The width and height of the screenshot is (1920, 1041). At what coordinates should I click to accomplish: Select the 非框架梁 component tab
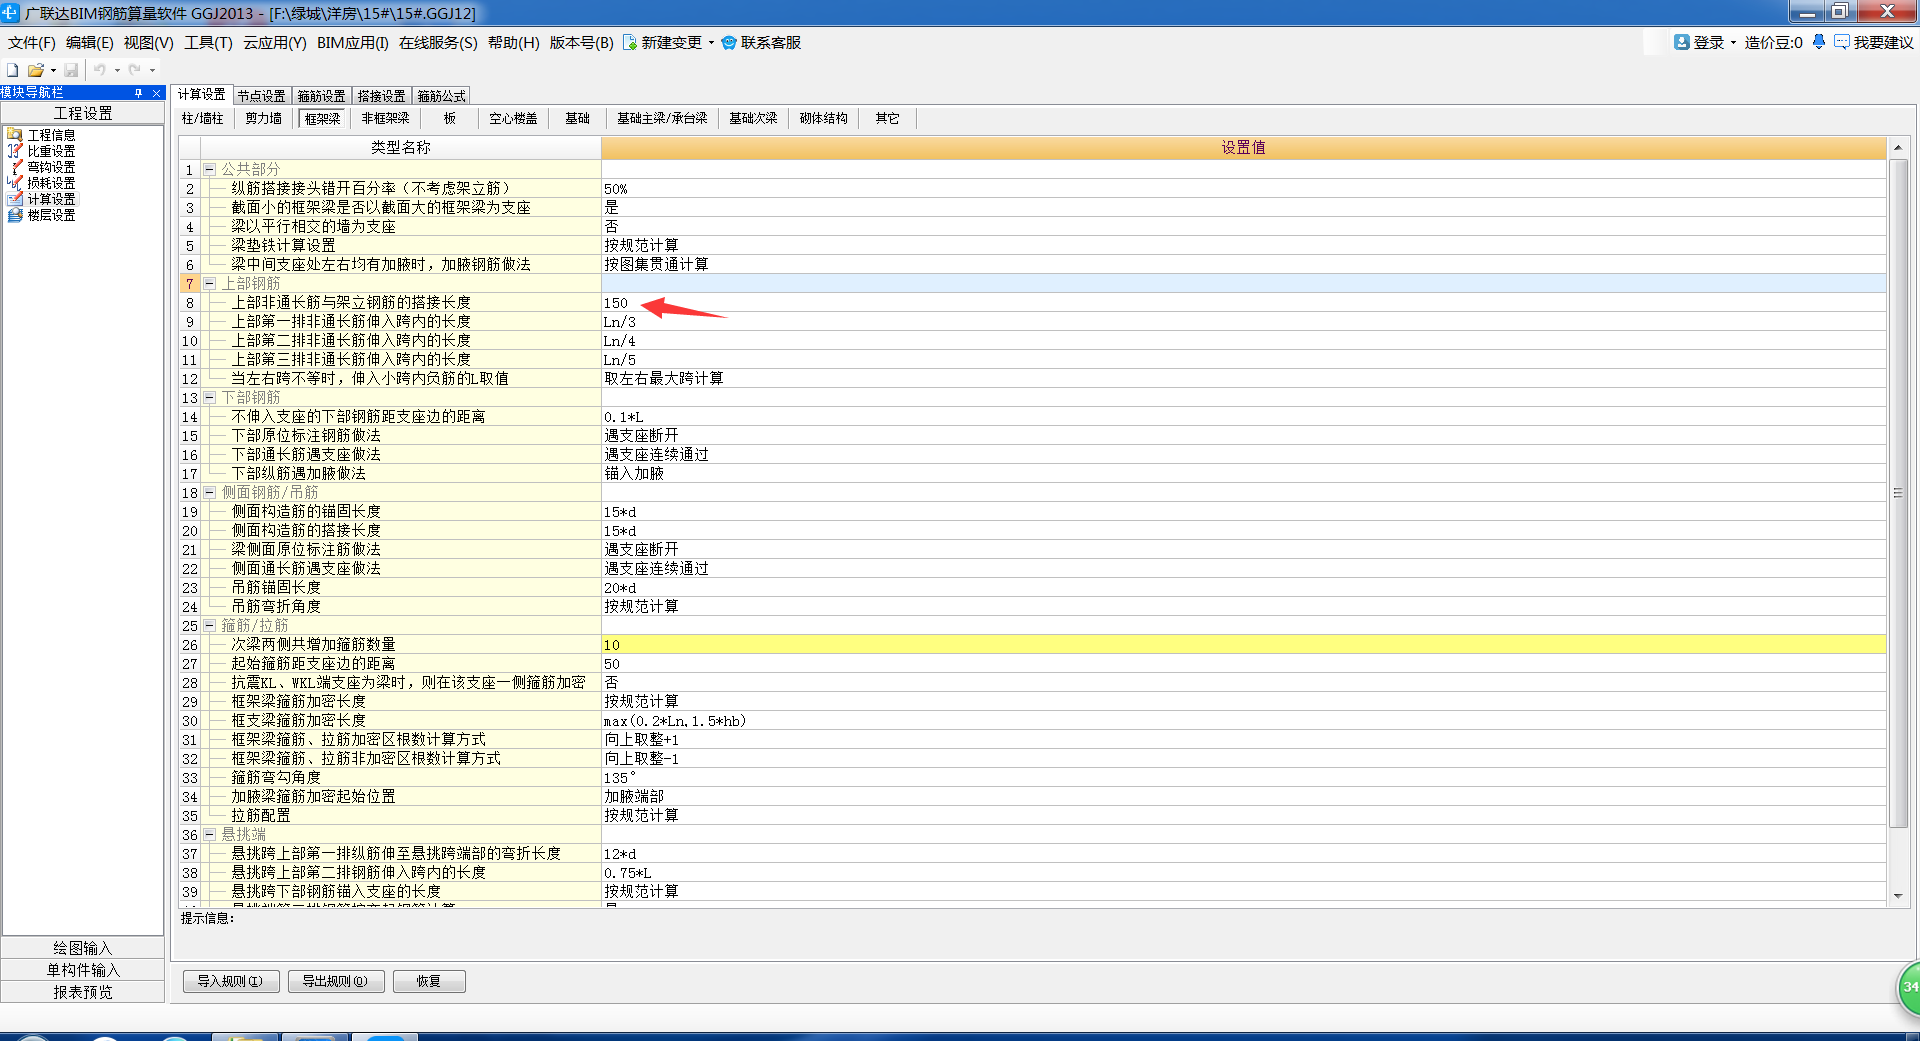click(x=386, y=118)
